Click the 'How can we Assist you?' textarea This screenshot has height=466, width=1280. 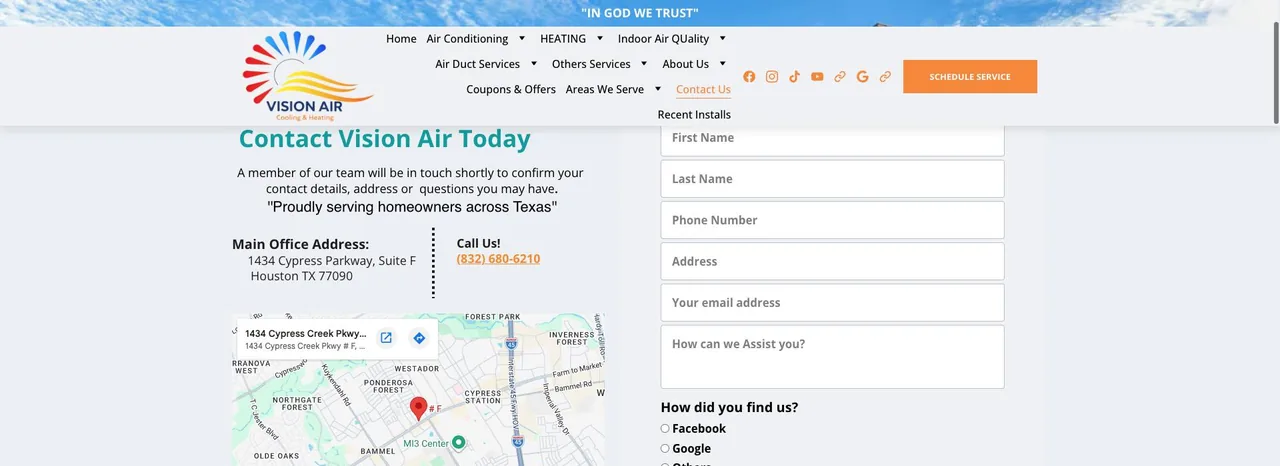pyautogui.click(x=832, y=356)
